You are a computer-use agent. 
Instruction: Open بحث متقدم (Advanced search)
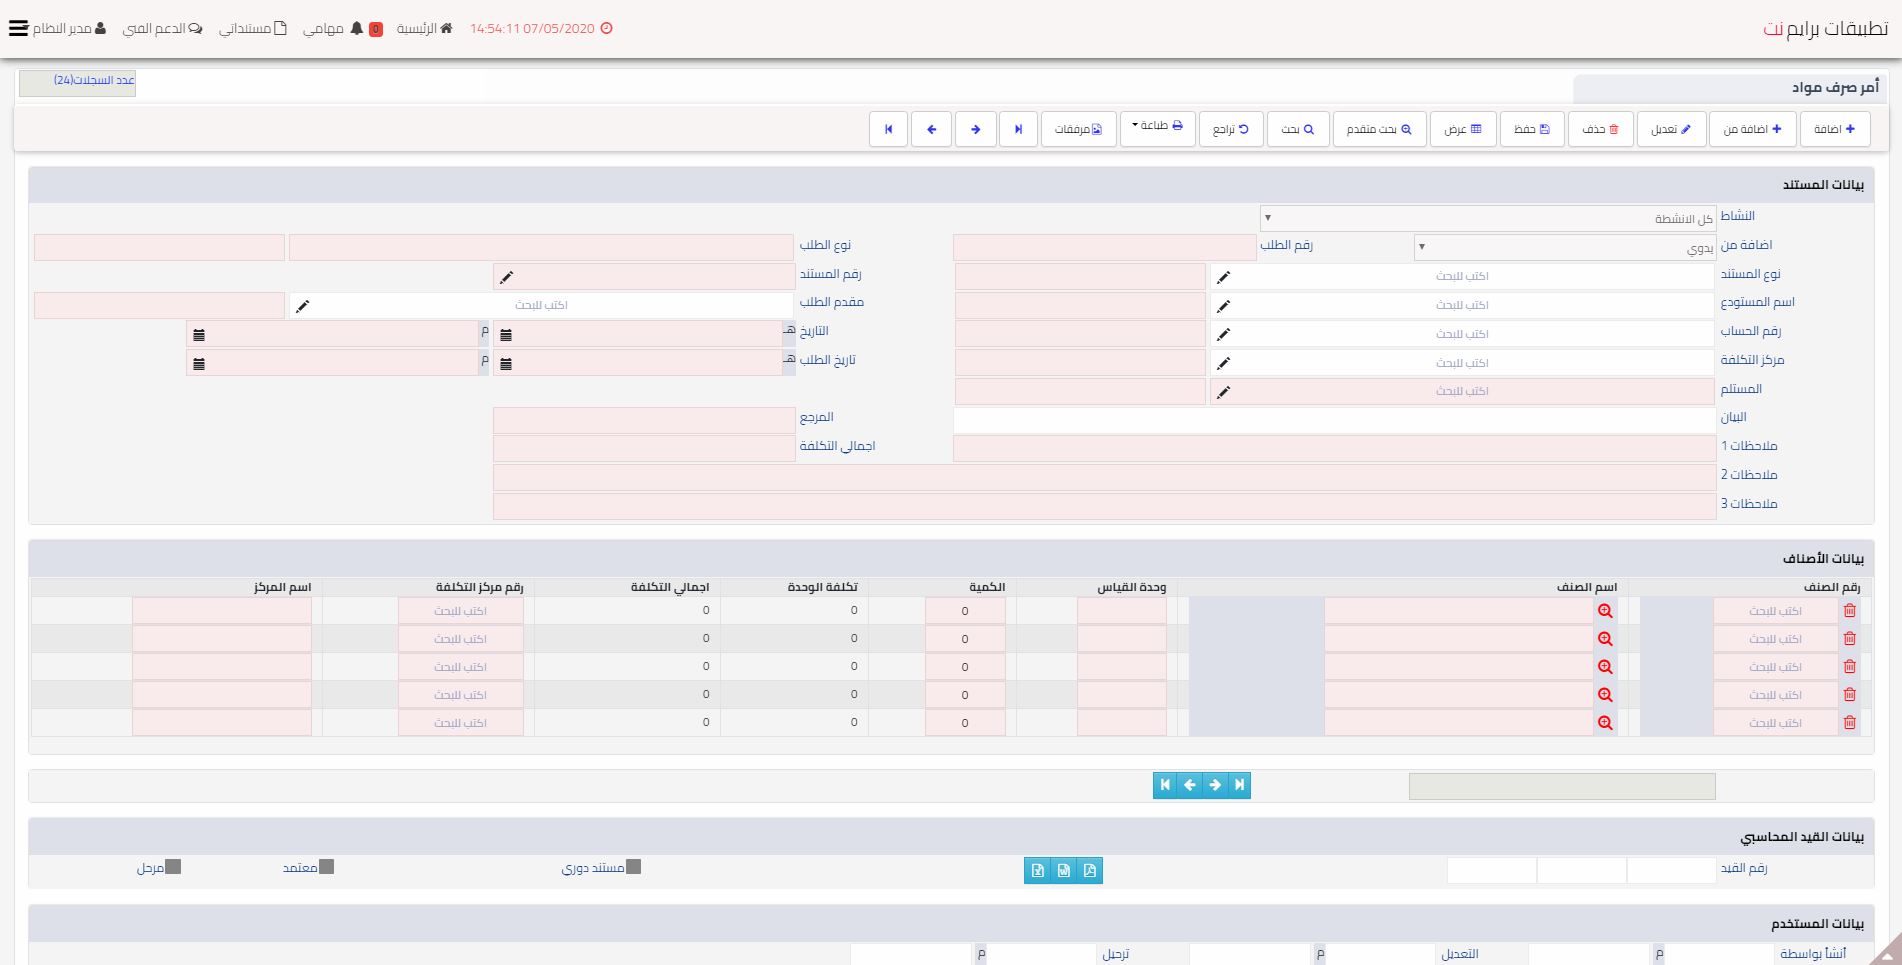click(x=1378, y=129)
